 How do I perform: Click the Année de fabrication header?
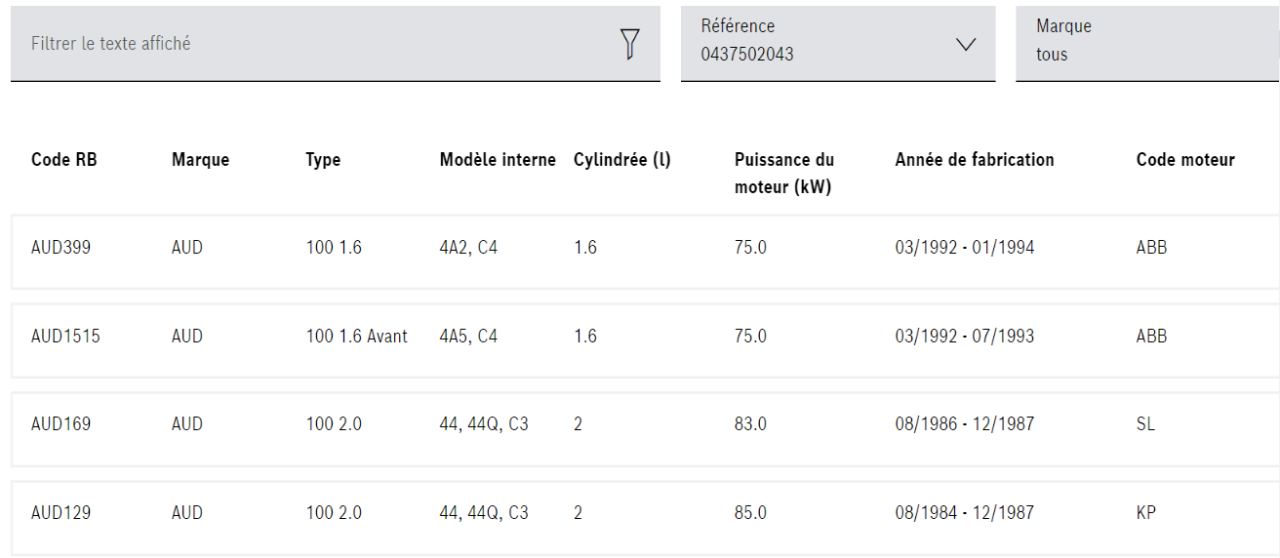click(x=974, y=160)
